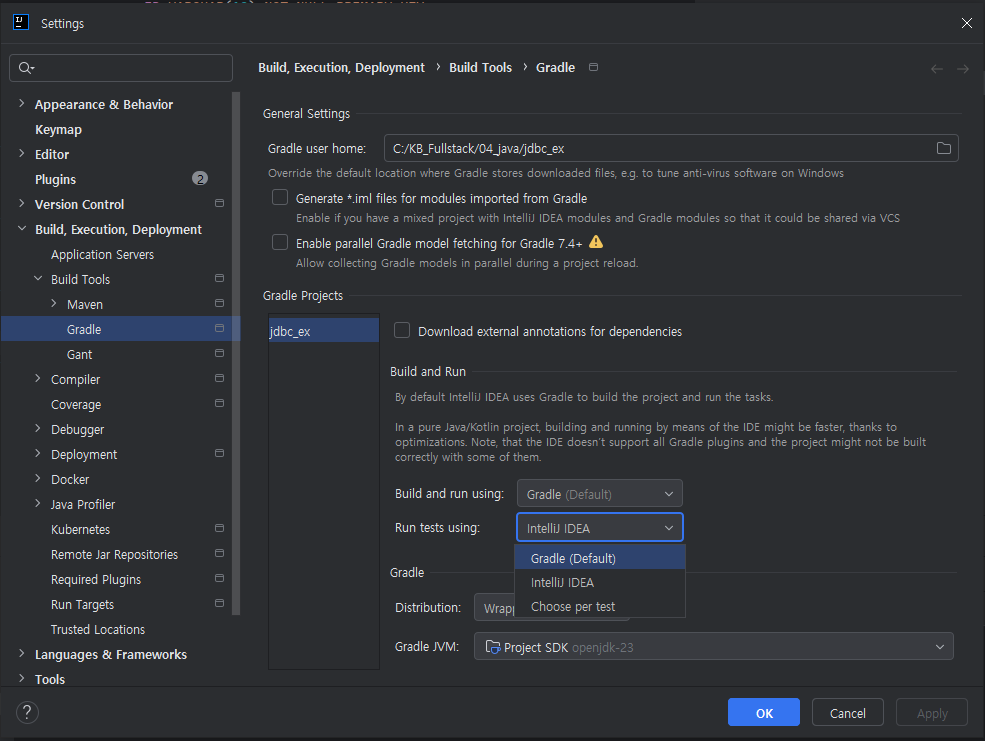Browse for Gradle user home folder icon
This screenshot has width=985, height=741.
tap(944, 148)
